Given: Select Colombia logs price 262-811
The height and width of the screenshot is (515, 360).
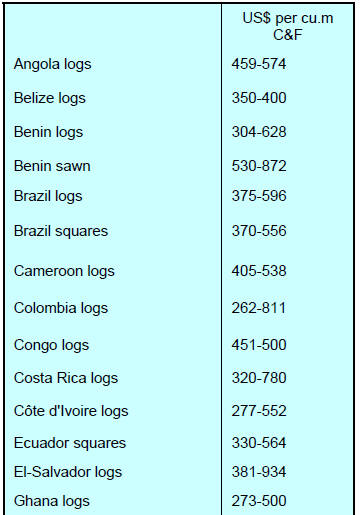Looking at the screenshot, I should click(259, 308).
